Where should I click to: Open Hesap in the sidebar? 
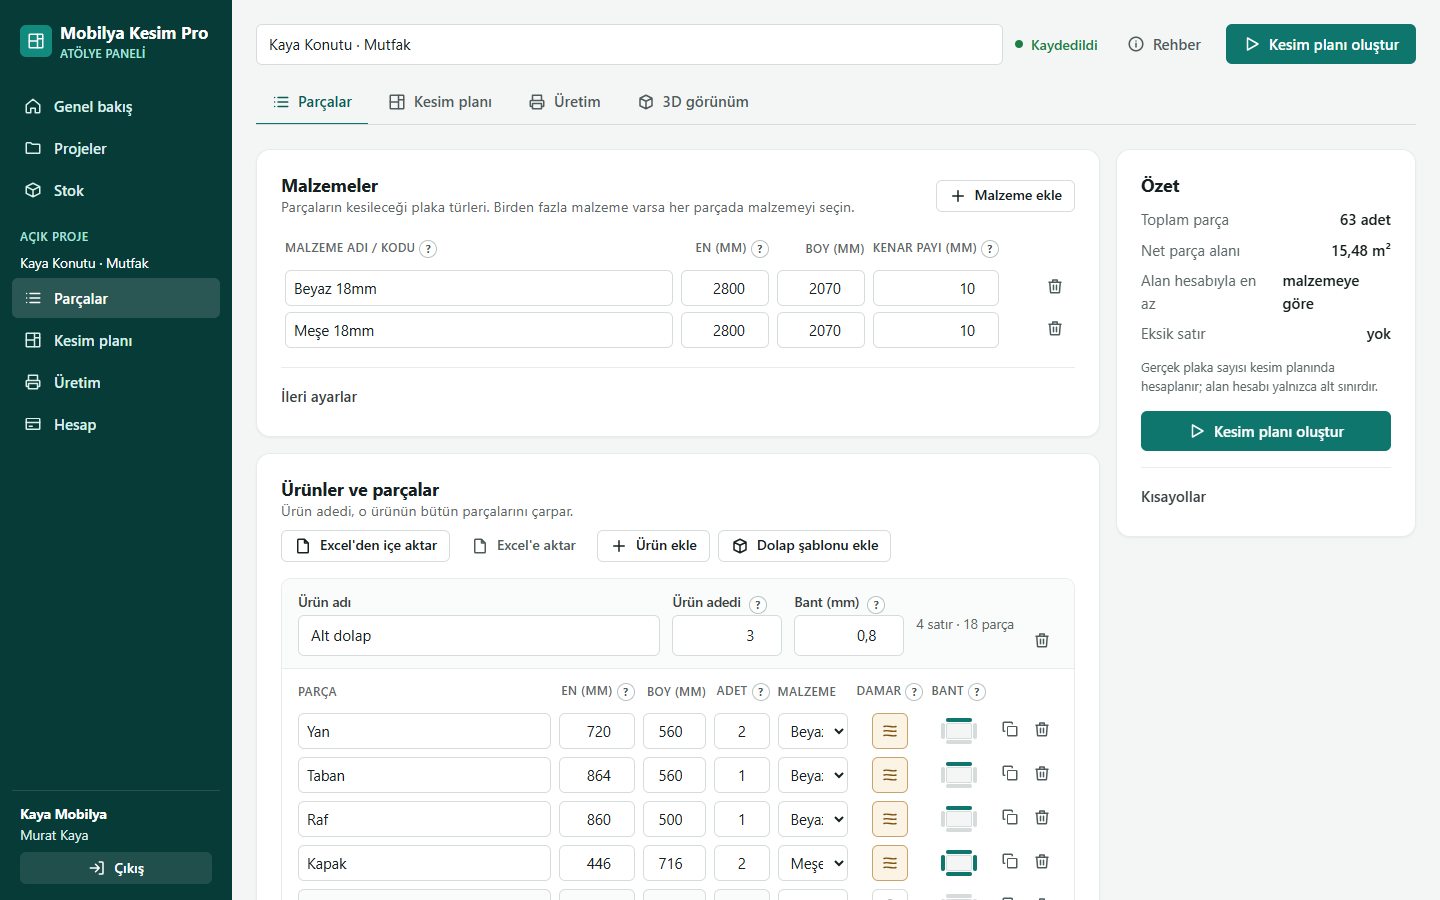[116, 424]
